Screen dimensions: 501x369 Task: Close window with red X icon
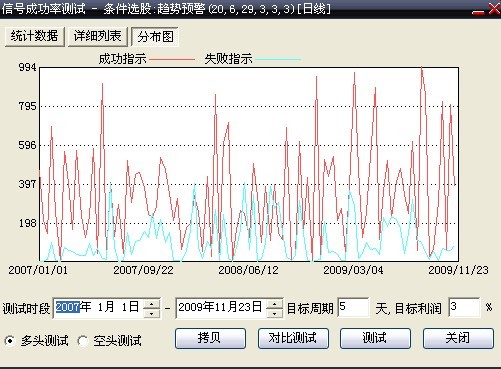[494, 9]
